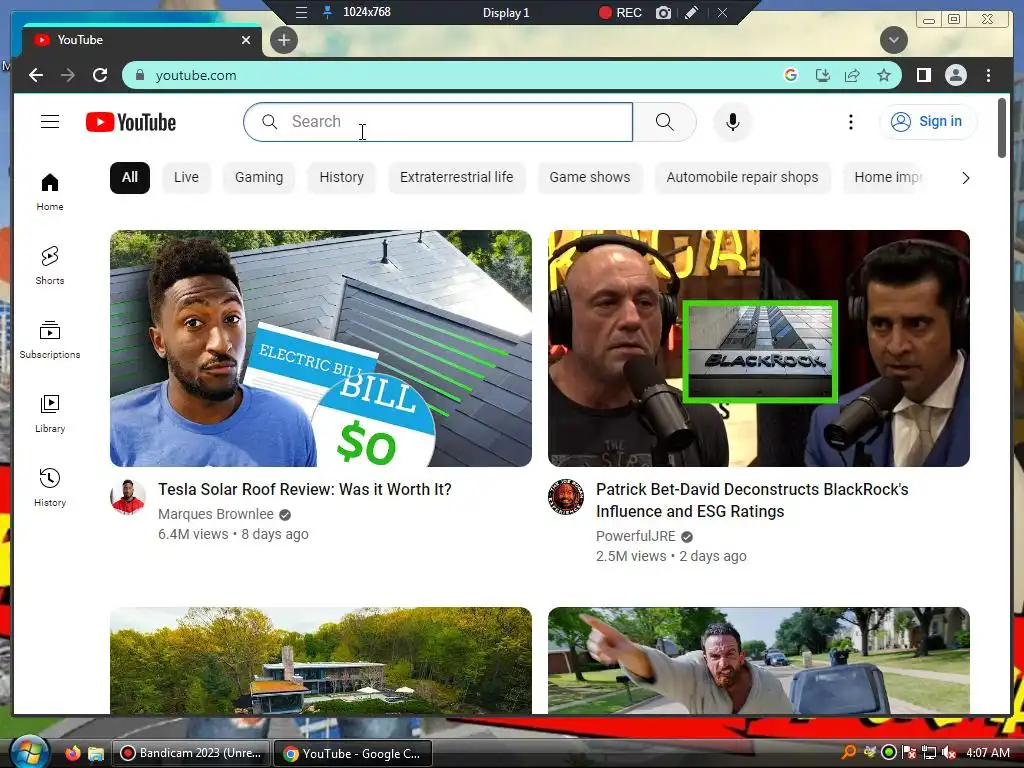Open Subscriptions in sidebar
This screenshot has width=1024, height=768.
click(x=50, y=340)
